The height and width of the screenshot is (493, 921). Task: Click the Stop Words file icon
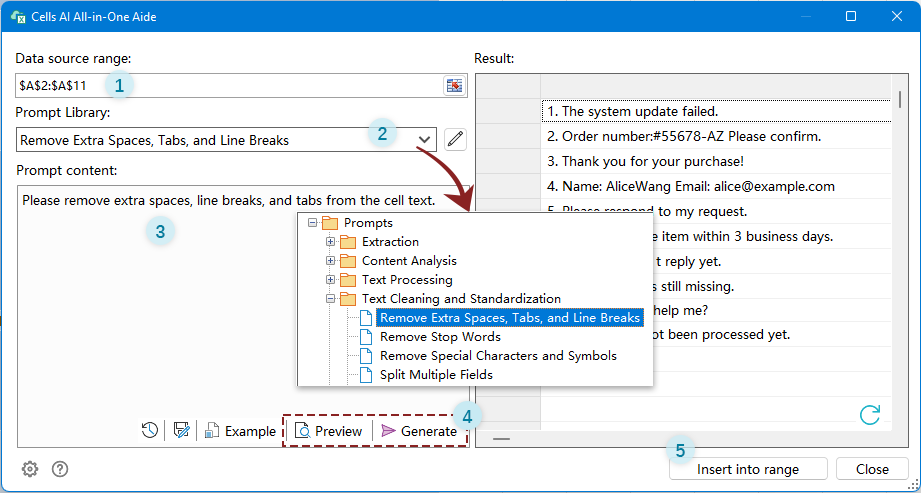pos(366,337)
